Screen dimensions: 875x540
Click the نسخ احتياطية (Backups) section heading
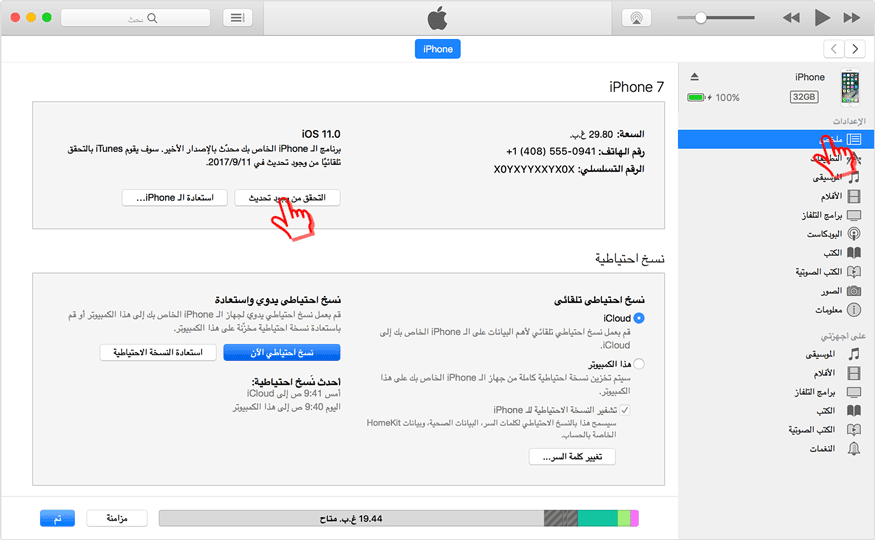point(629,258)
